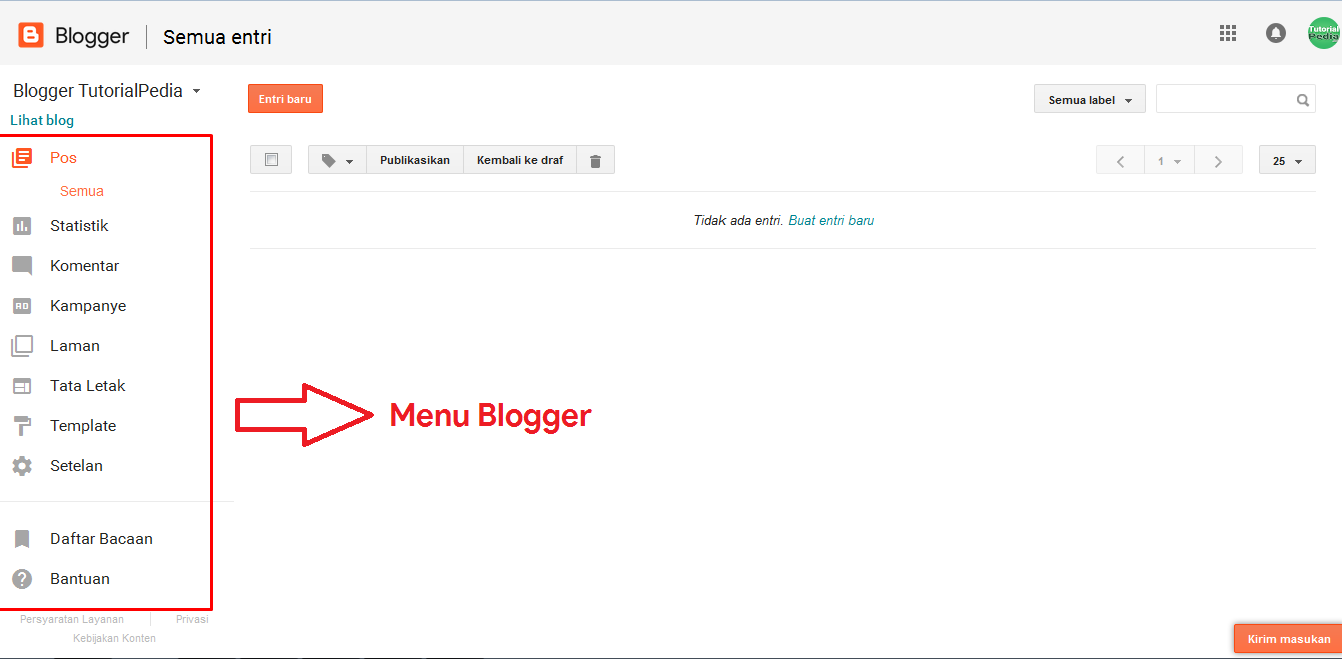Viewport: 1342px width, 659px height.
Task: Delete selected entries with trash icon
Action: coord(595,160)
